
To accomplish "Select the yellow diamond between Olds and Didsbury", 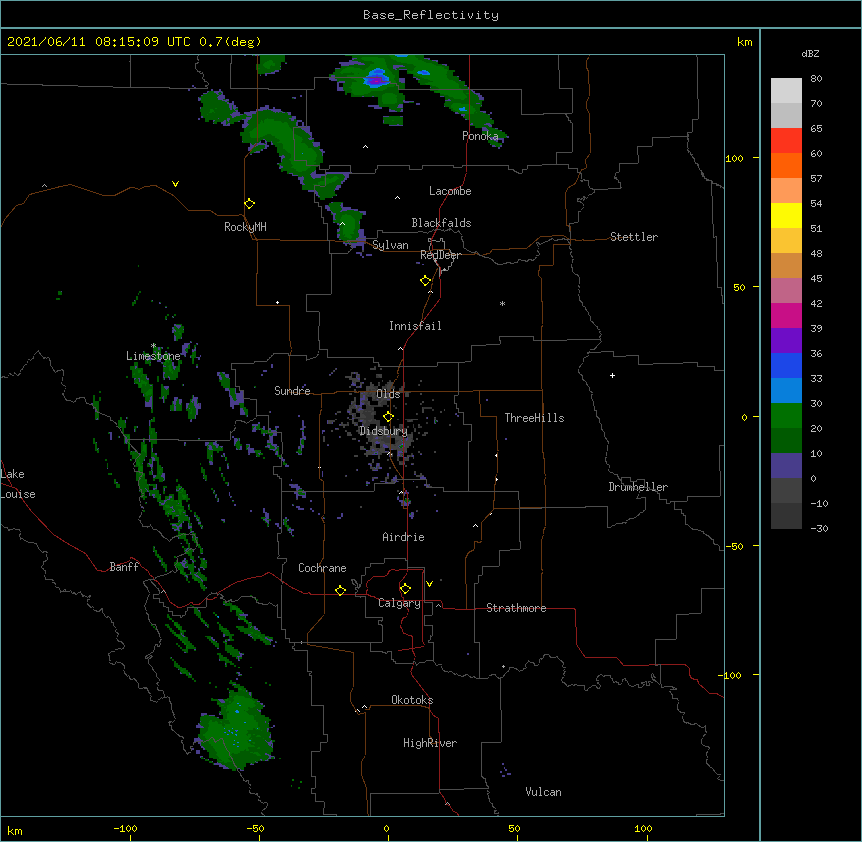I will [x=388, y=416].
